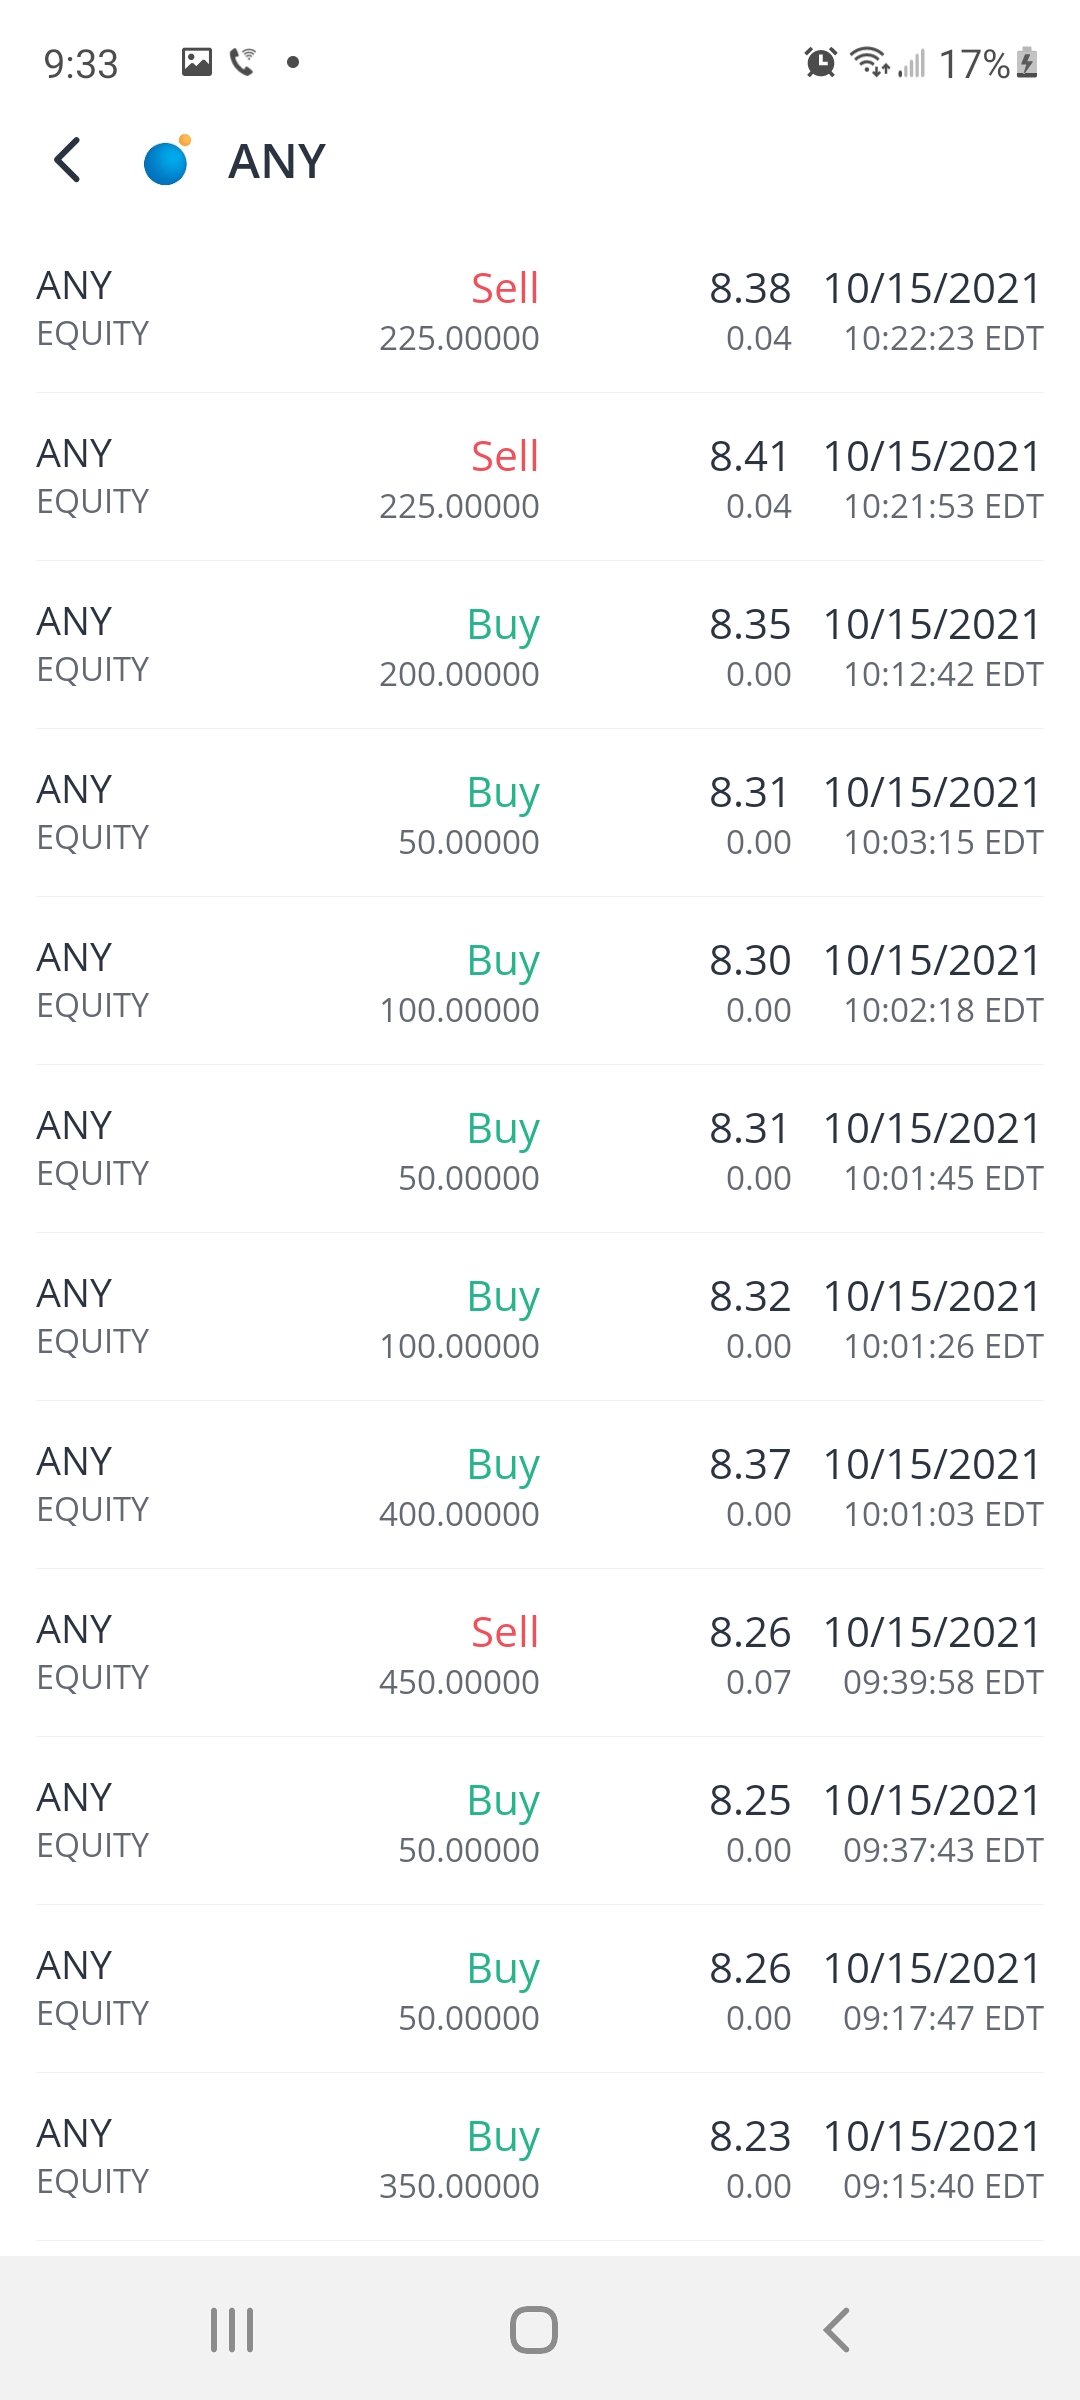Tap the battery indicator icon
The width and height of the screenshot is (1080, 2400).
[x=1027, y=63]
